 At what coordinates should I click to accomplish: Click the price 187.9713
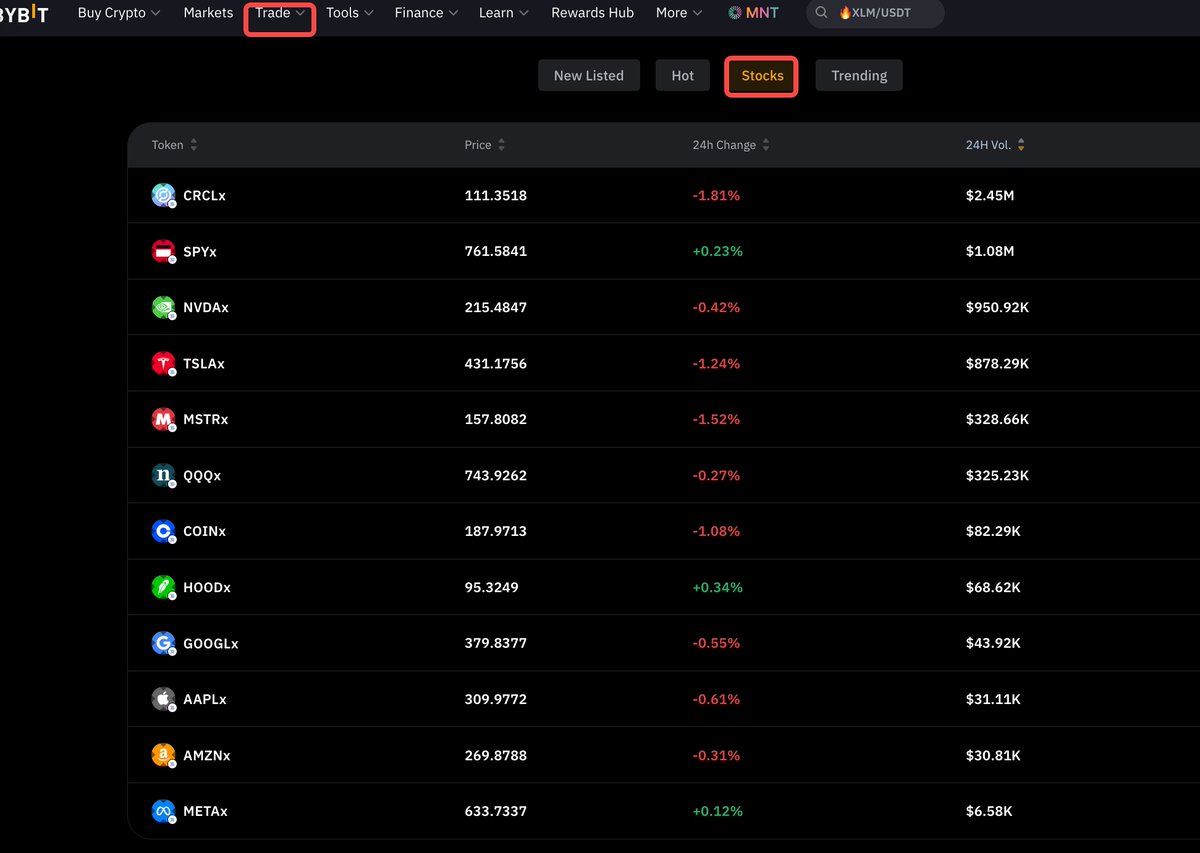click(x=496, y=532)
